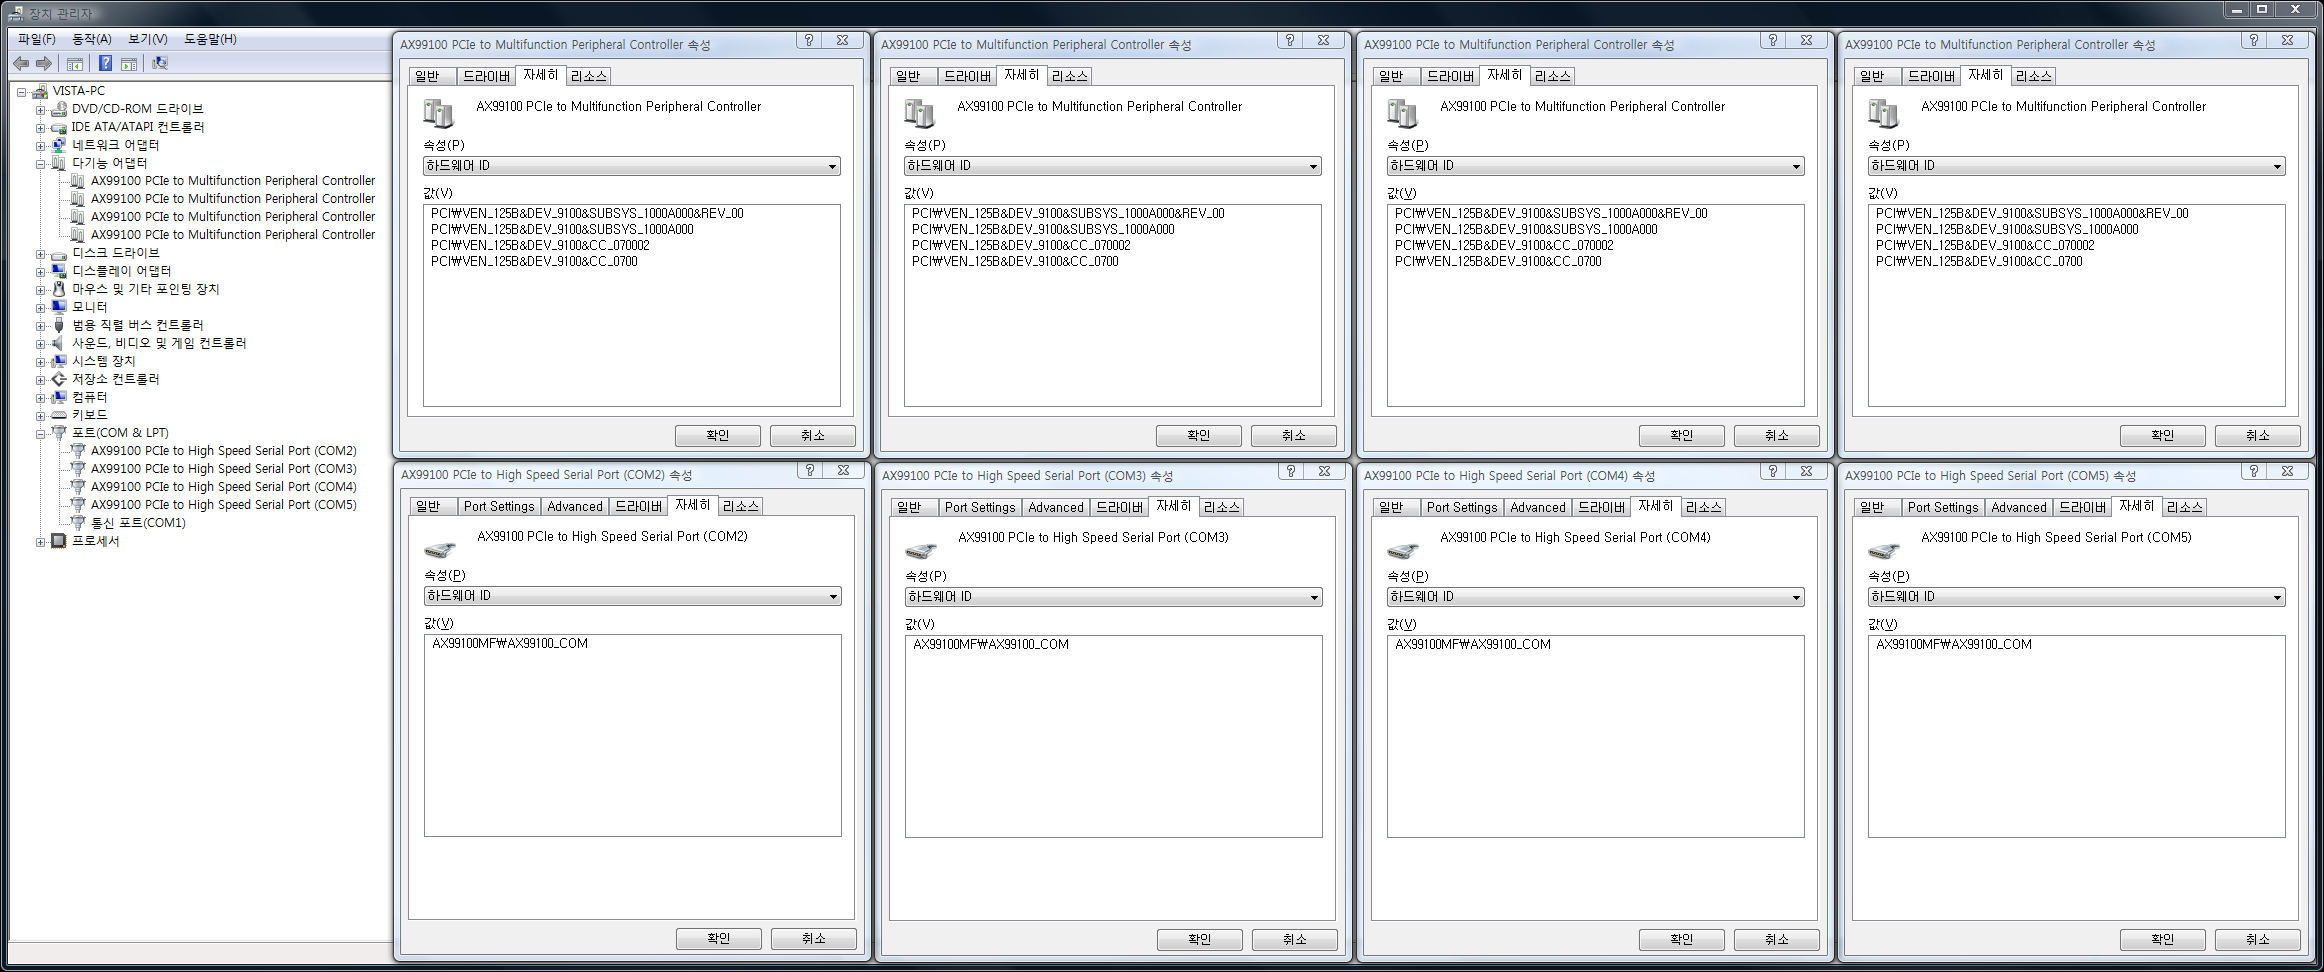Toggle the show/hide console tree toolbar icon

point(74,64)
